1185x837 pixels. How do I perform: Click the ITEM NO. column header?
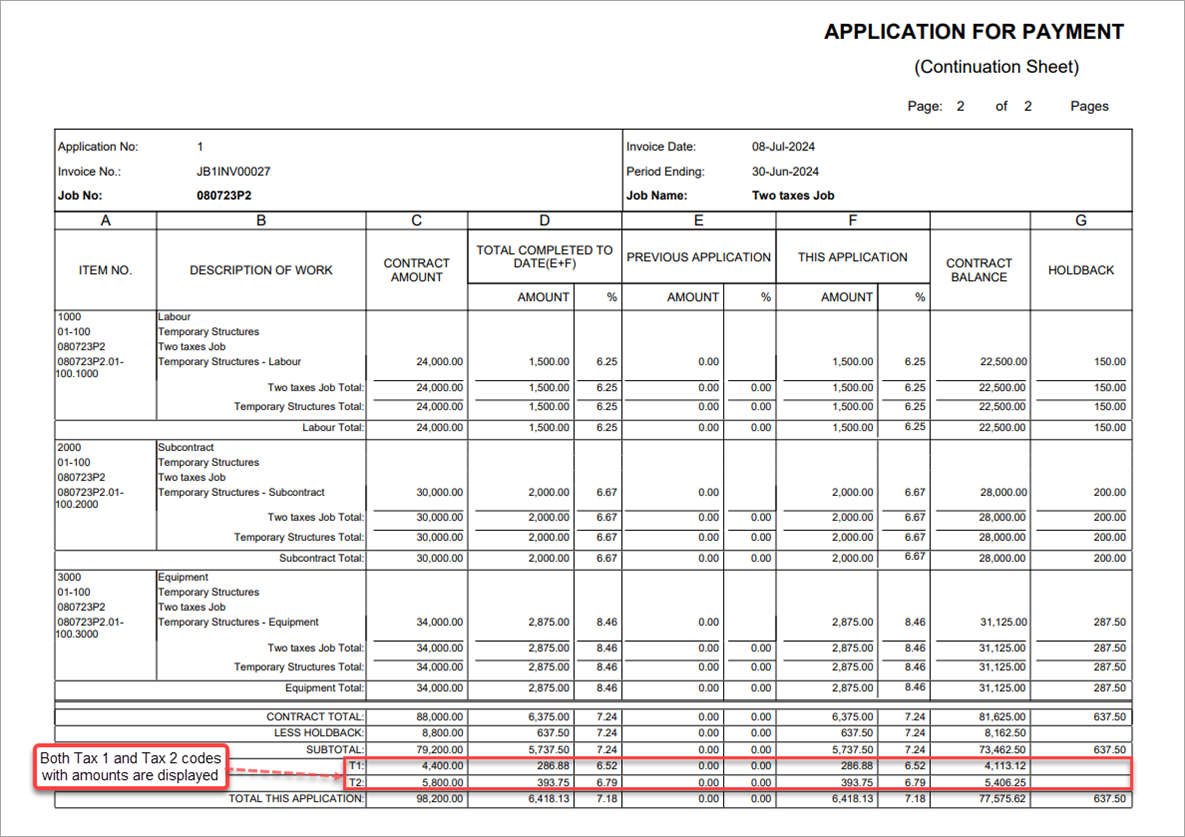105,270
